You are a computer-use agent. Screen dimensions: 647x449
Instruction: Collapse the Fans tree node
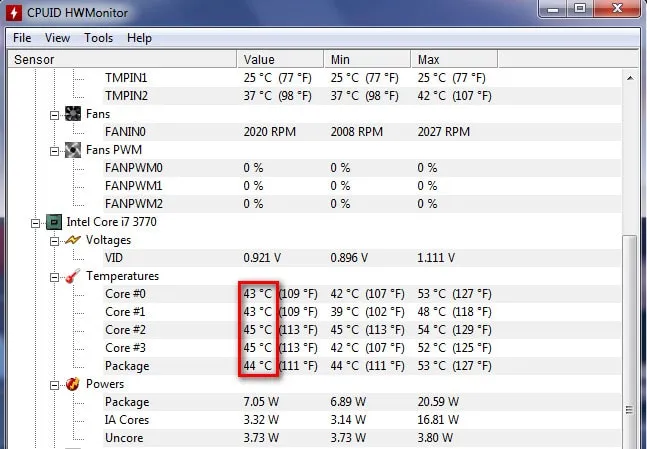point(54,116)
